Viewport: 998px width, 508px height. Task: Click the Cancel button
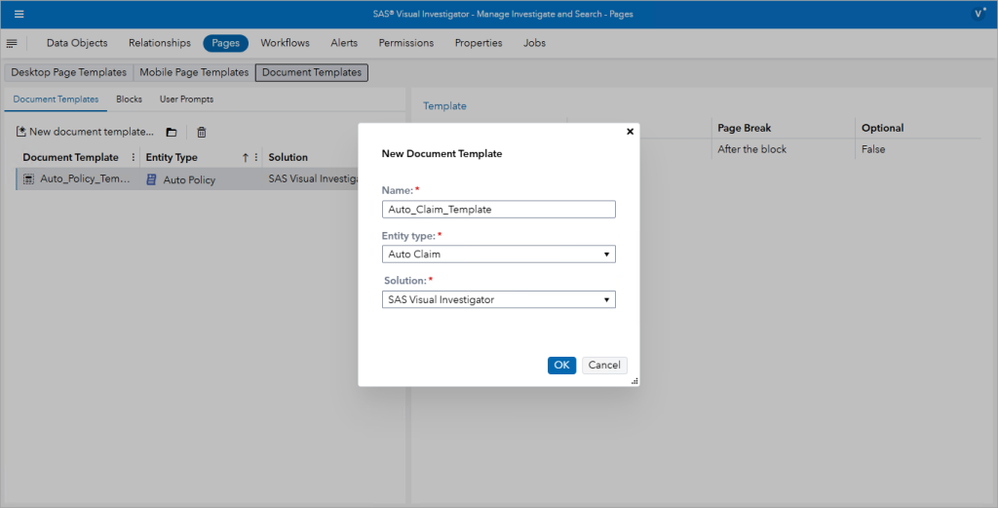point(604,365)
